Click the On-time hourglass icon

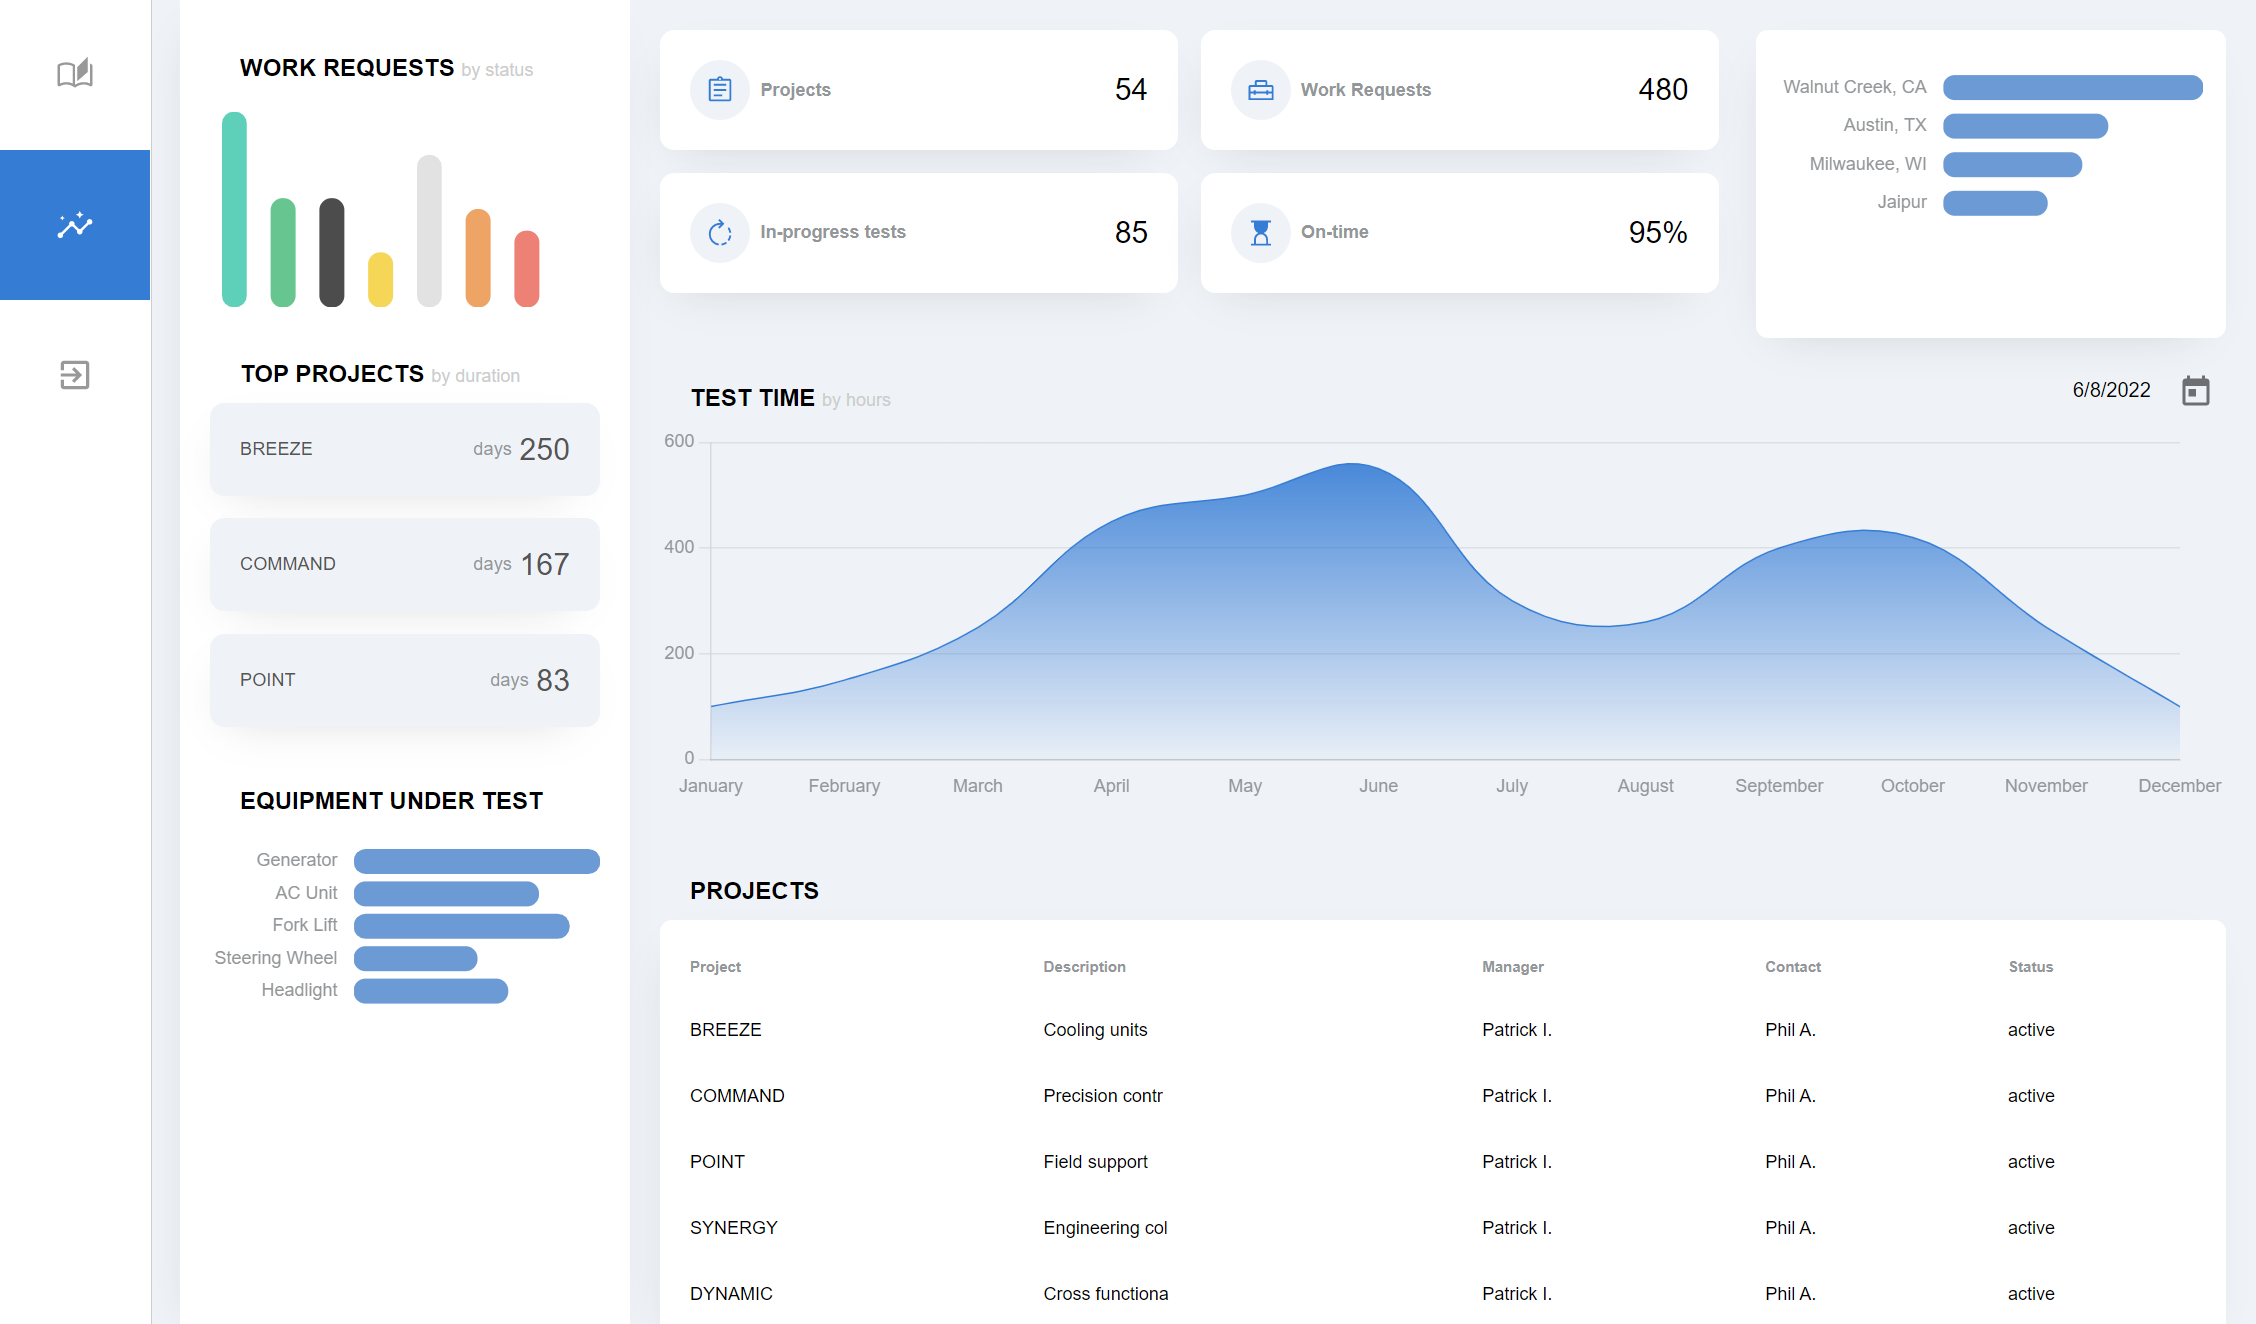click(1260, 232)
